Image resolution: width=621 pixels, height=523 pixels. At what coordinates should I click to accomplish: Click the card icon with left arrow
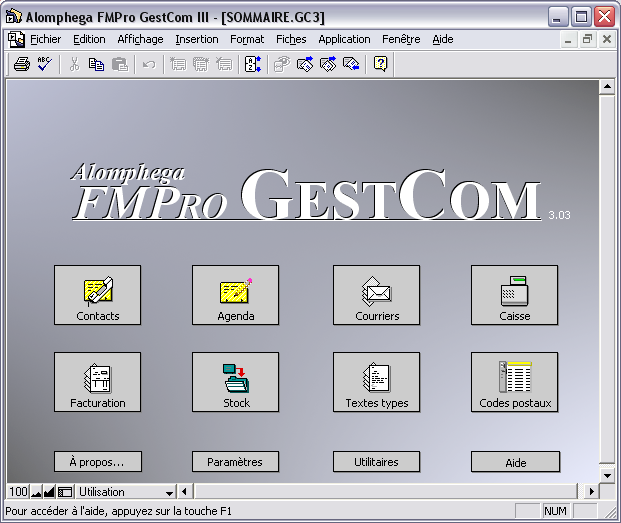tap(351, 64)
